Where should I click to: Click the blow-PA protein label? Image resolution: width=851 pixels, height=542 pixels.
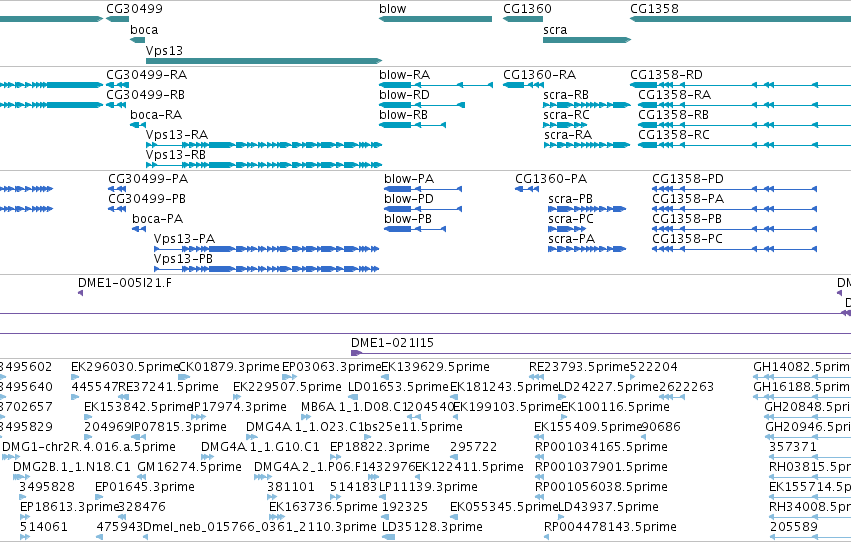click(x=409, y=179)
